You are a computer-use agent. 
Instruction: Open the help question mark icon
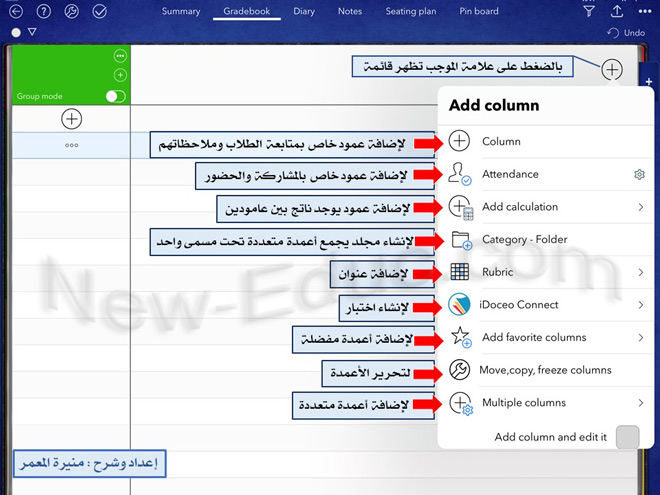[x=43, y=11]
